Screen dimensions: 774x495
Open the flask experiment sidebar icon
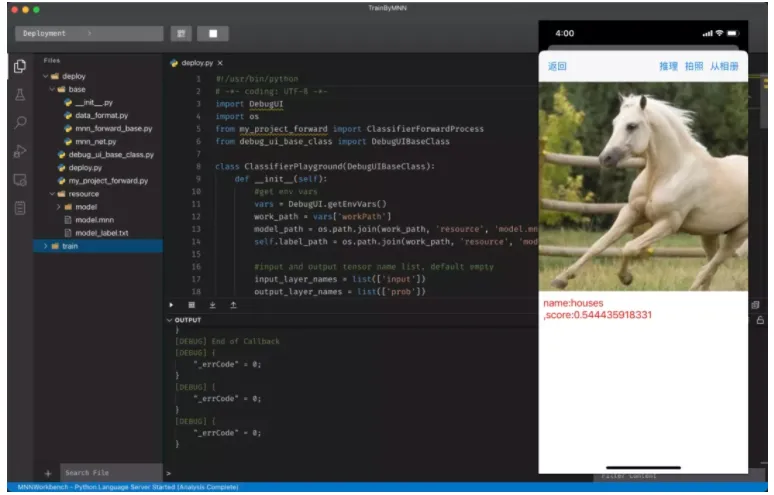(x=20, y=94)
